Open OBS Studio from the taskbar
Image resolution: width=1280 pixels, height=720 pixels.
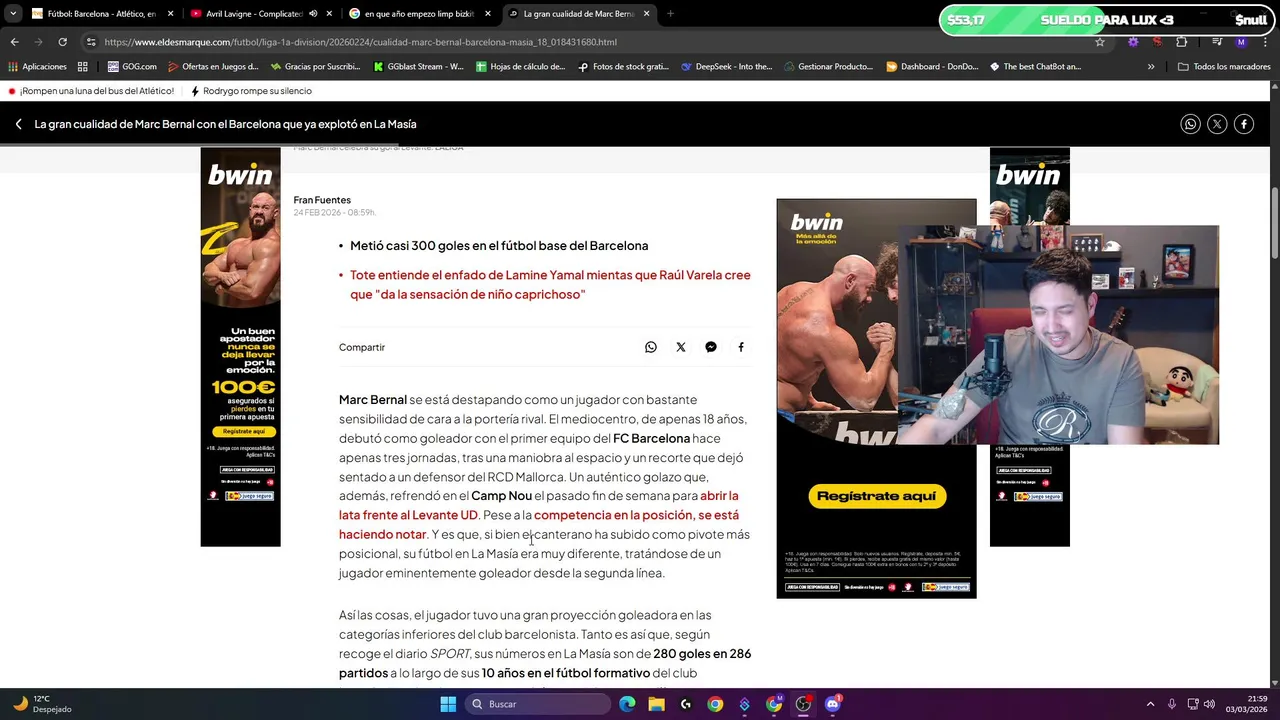click(803, 704)
